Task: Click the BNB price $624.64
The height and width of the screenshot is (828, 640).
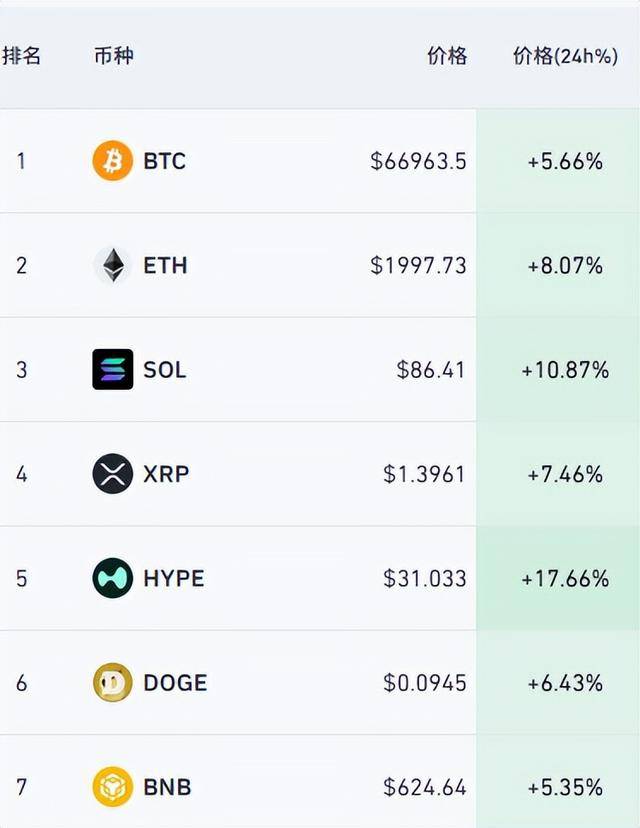Action: tap(424, 787)
